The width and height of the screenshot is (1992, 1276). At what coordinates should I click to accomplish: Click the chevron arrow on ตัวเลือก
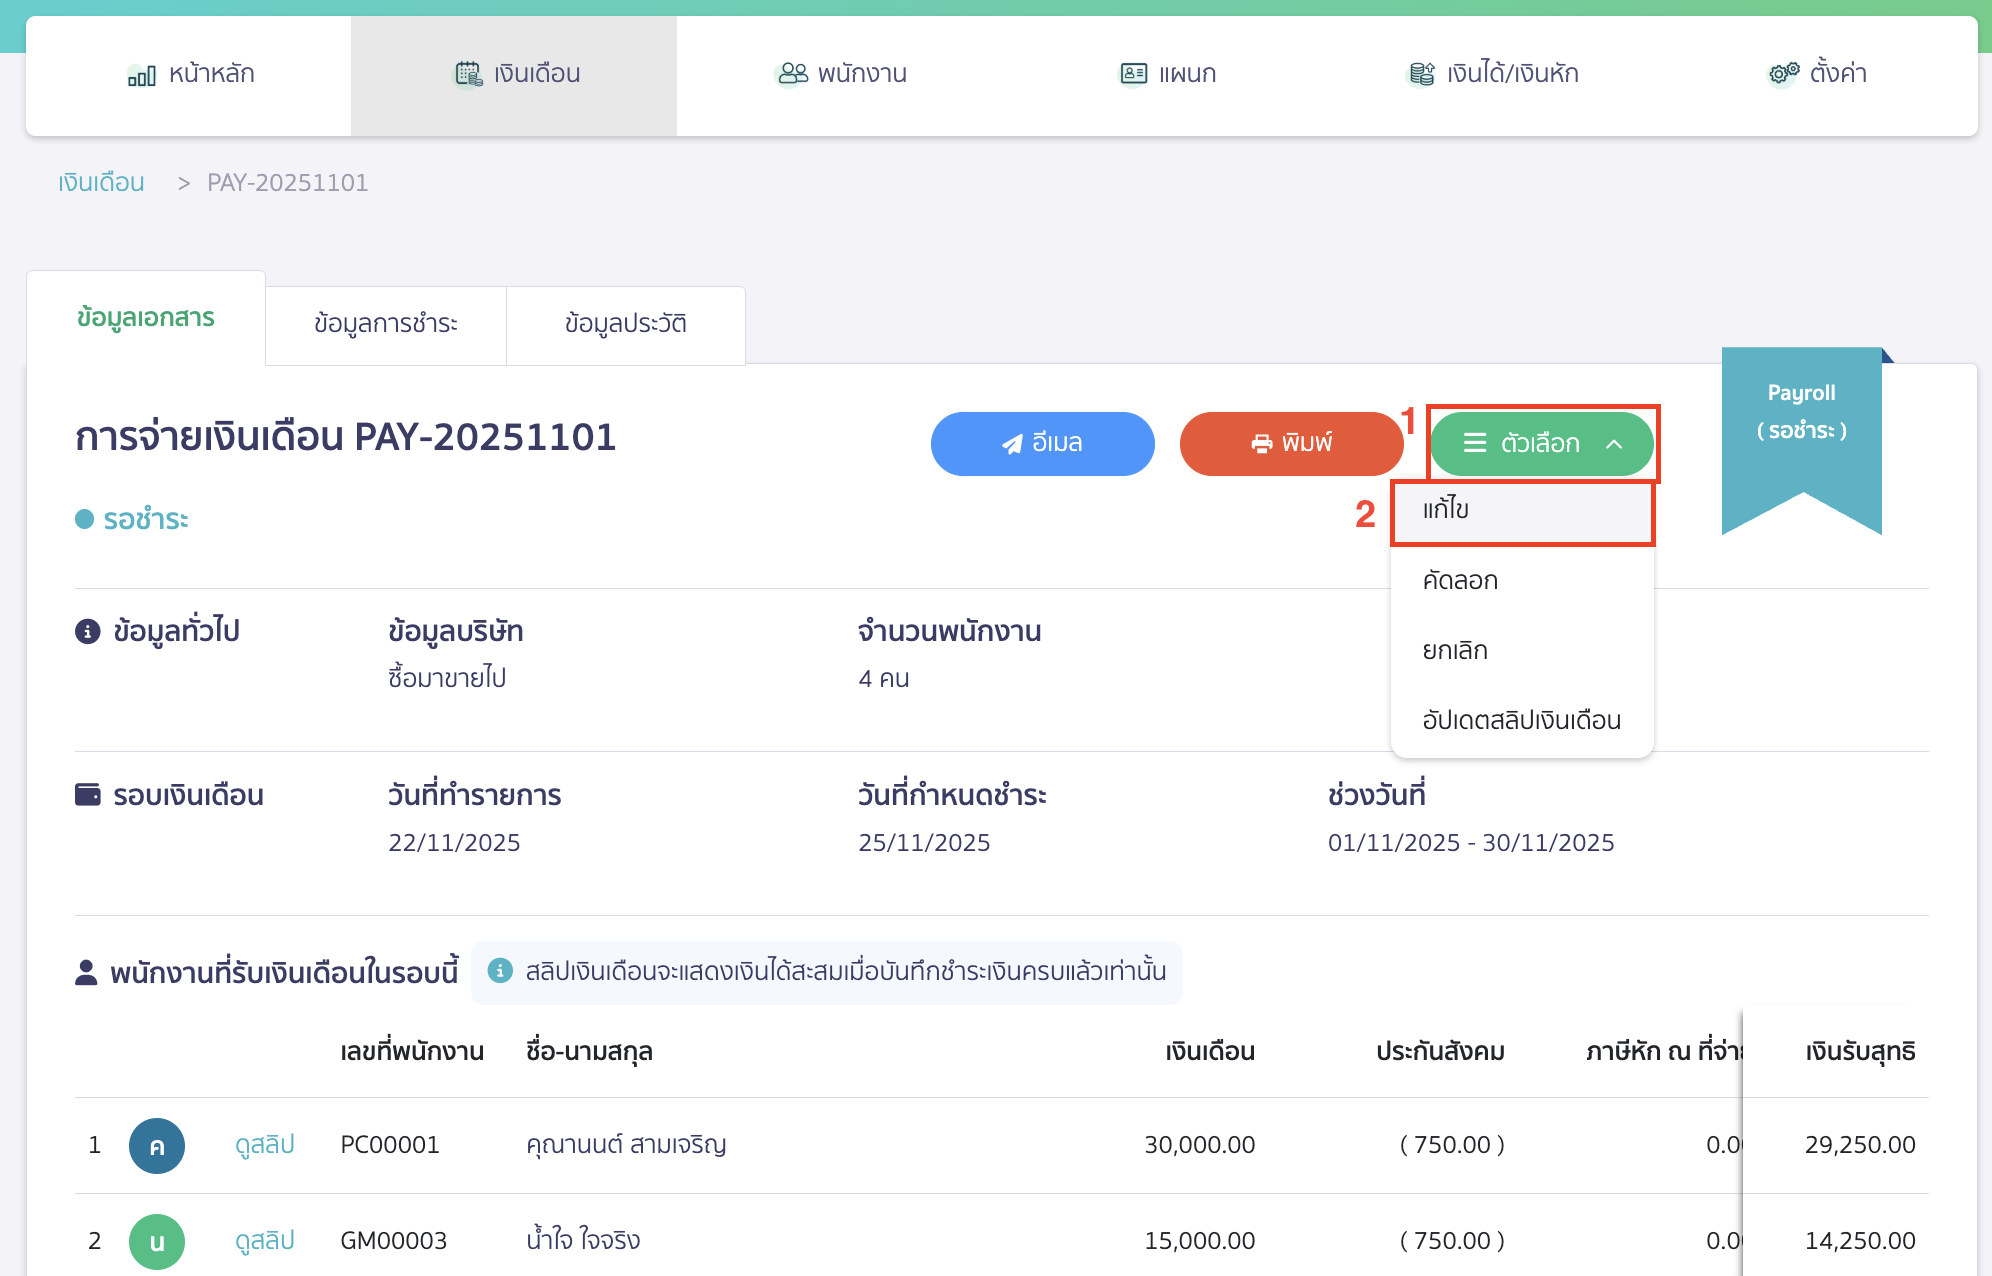click(1614, 444)
